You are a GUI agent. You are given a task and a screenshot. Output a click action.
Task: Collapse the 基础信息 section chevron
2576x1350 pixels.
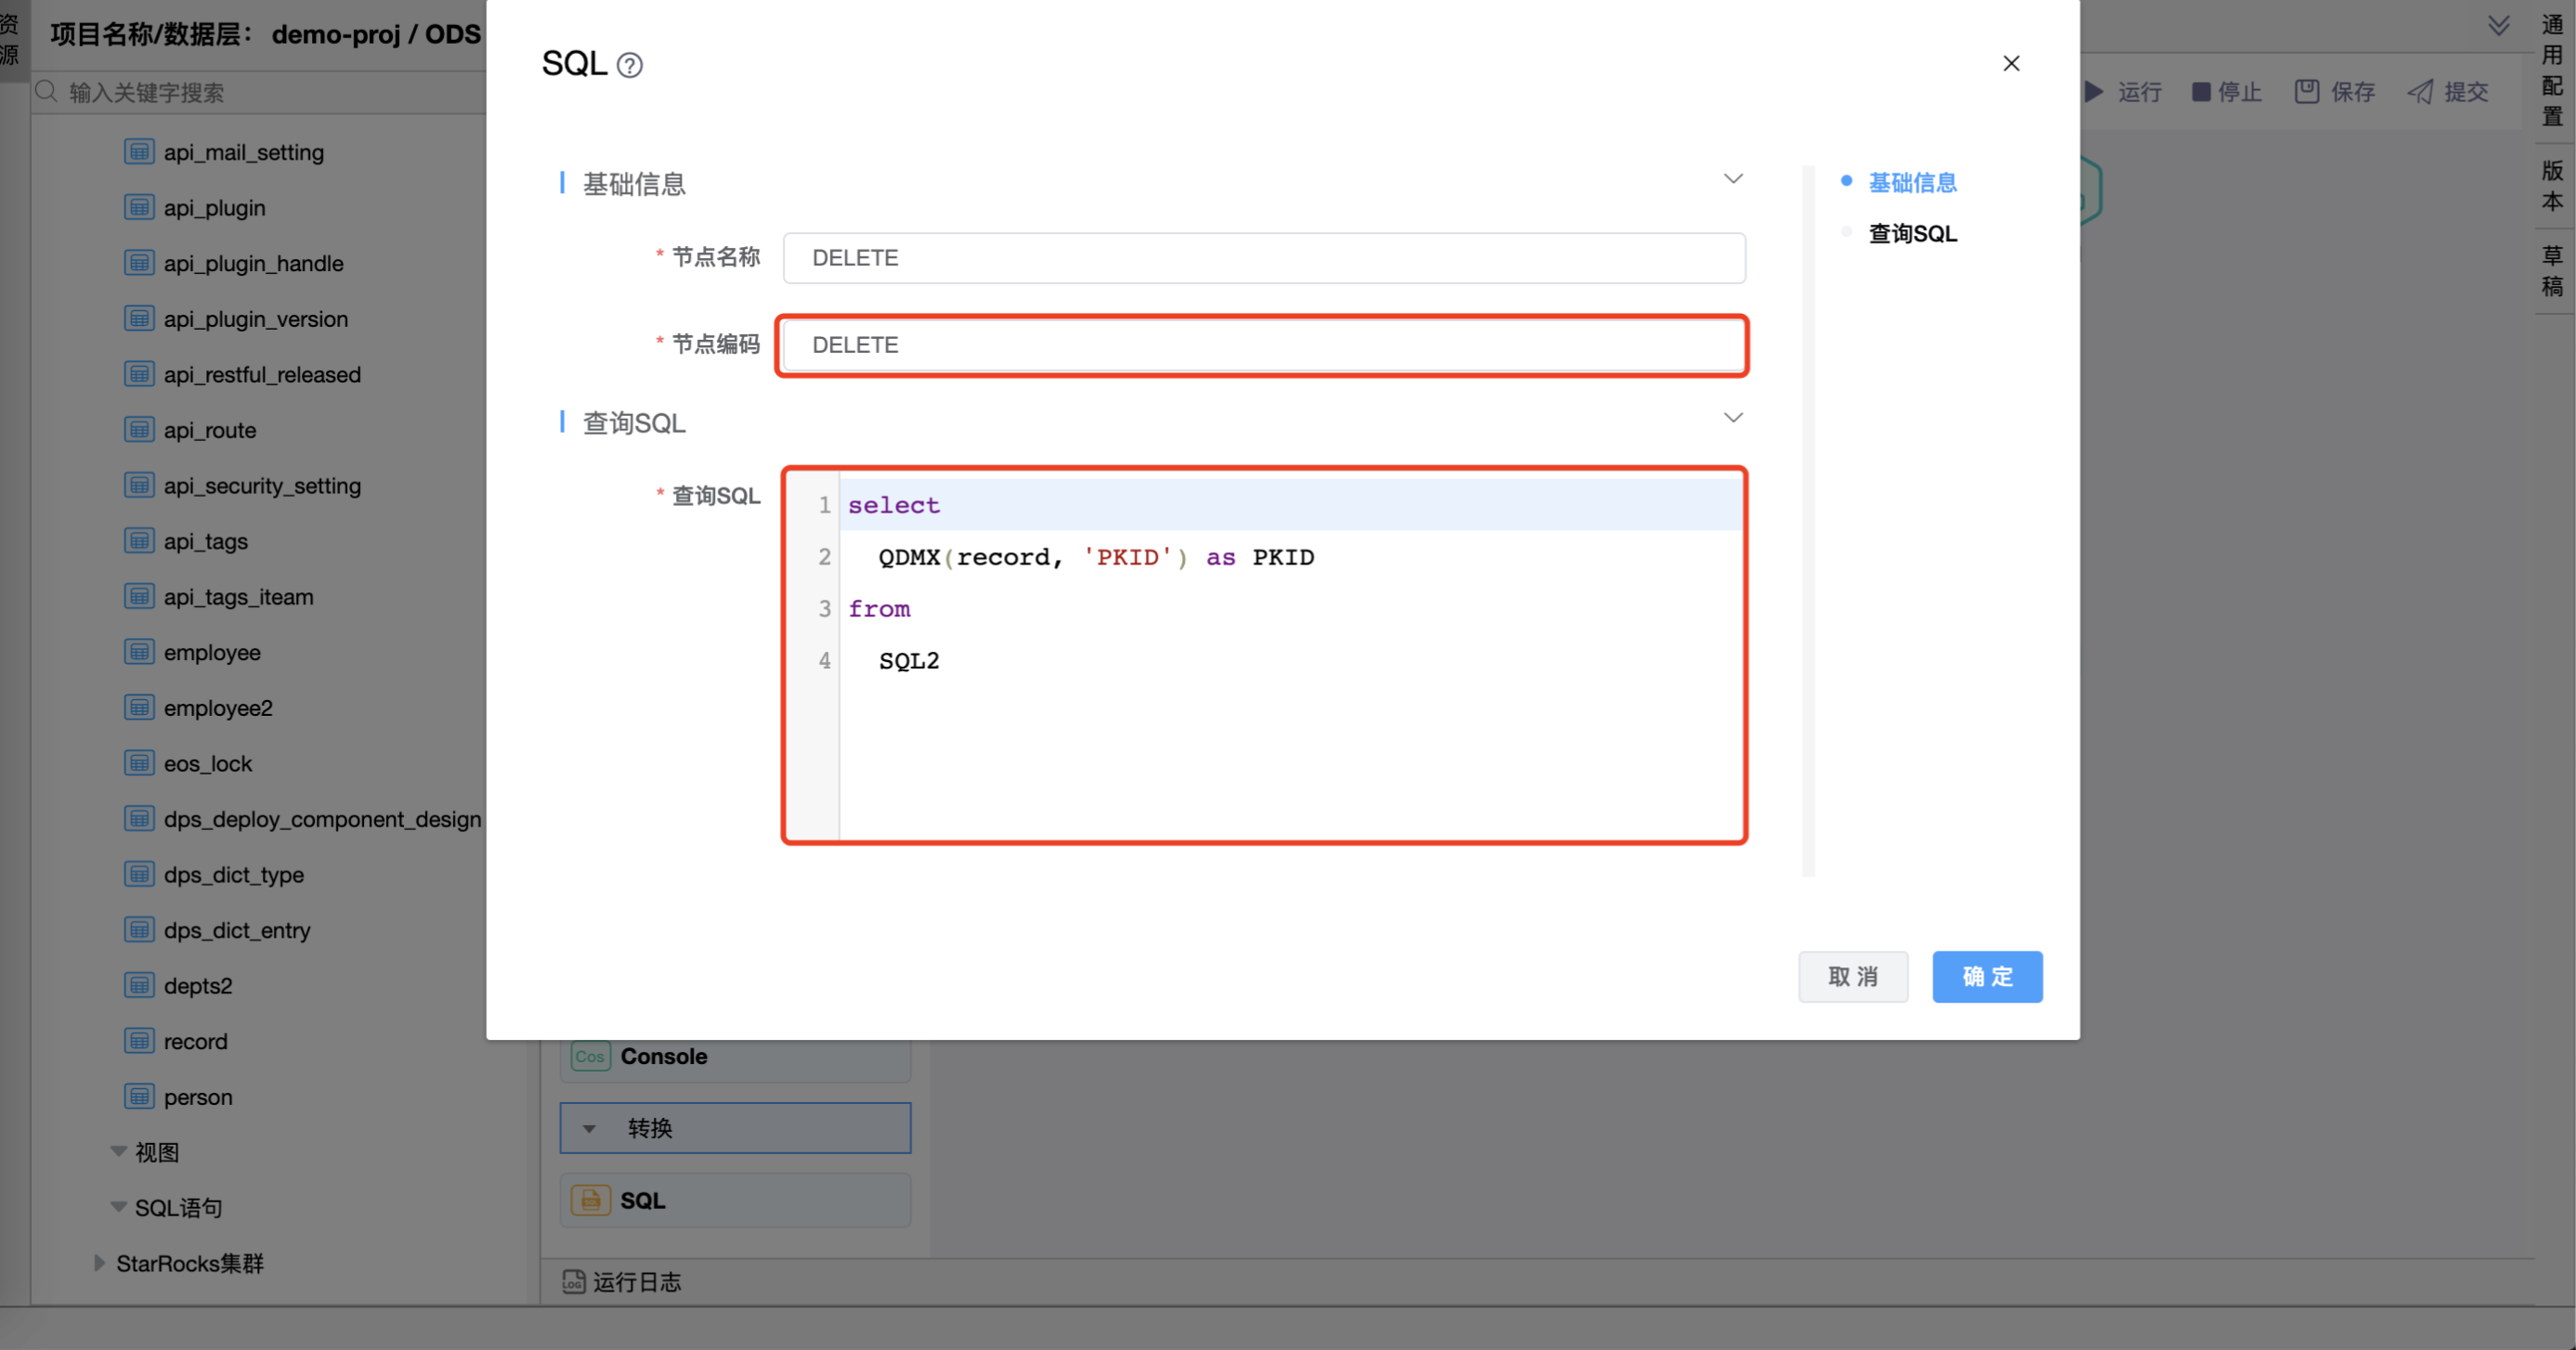[1733, 179]
